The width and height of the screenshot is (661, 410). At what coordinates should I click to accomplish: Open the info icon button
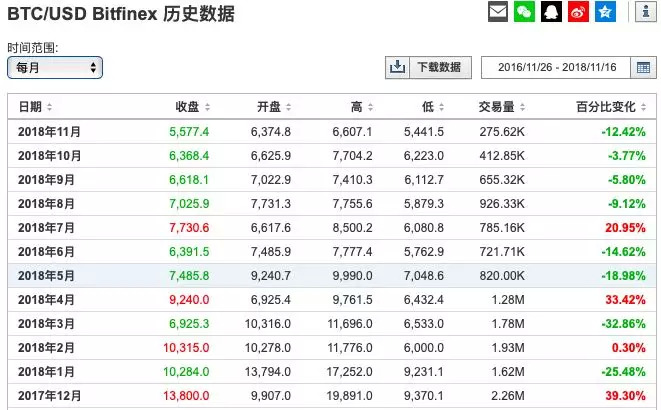(x=645, y=12)
